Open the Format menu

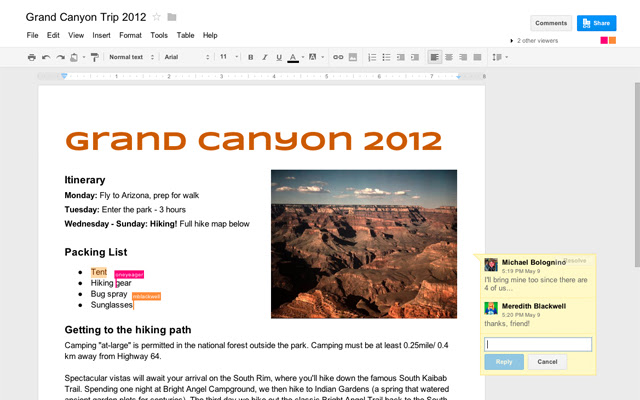pos(130,35)
